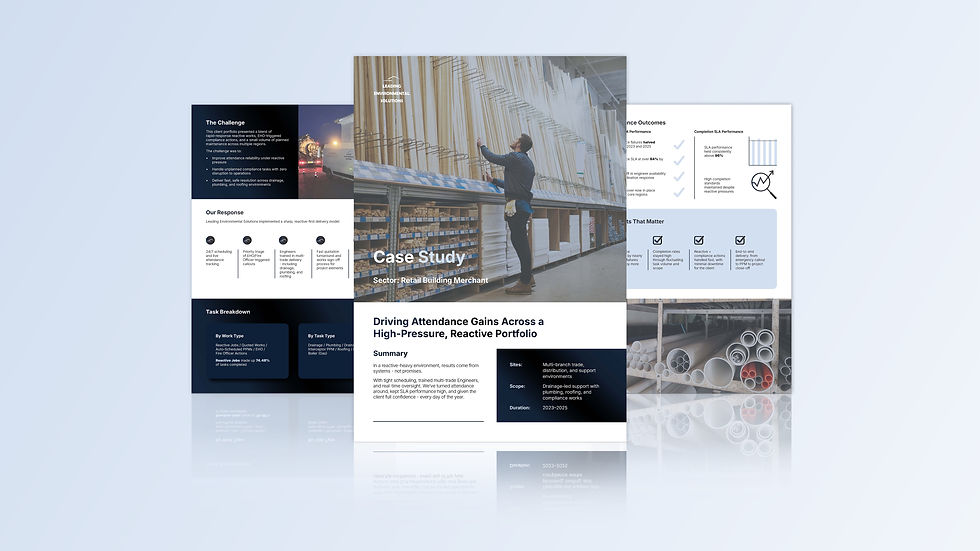Screen dimensions: 980x551
Task: Click the 'Summary' heading
Action: click(x=390, y=354)
